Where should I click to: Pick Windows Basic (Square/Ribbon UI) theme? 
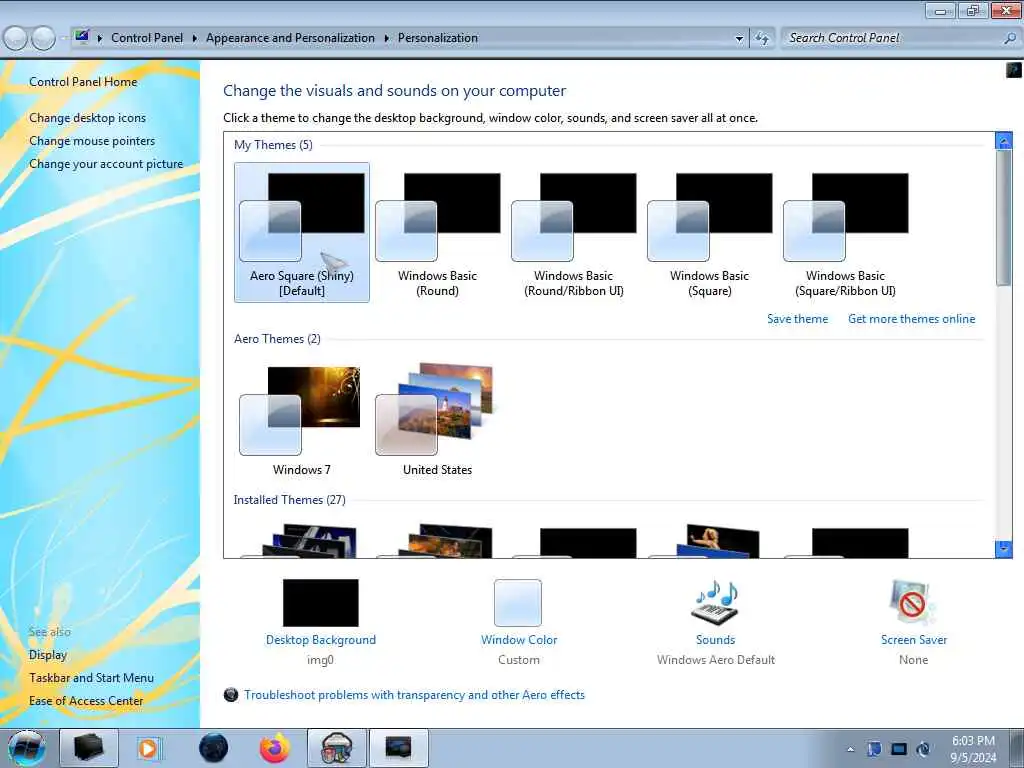tap(845, 232)
